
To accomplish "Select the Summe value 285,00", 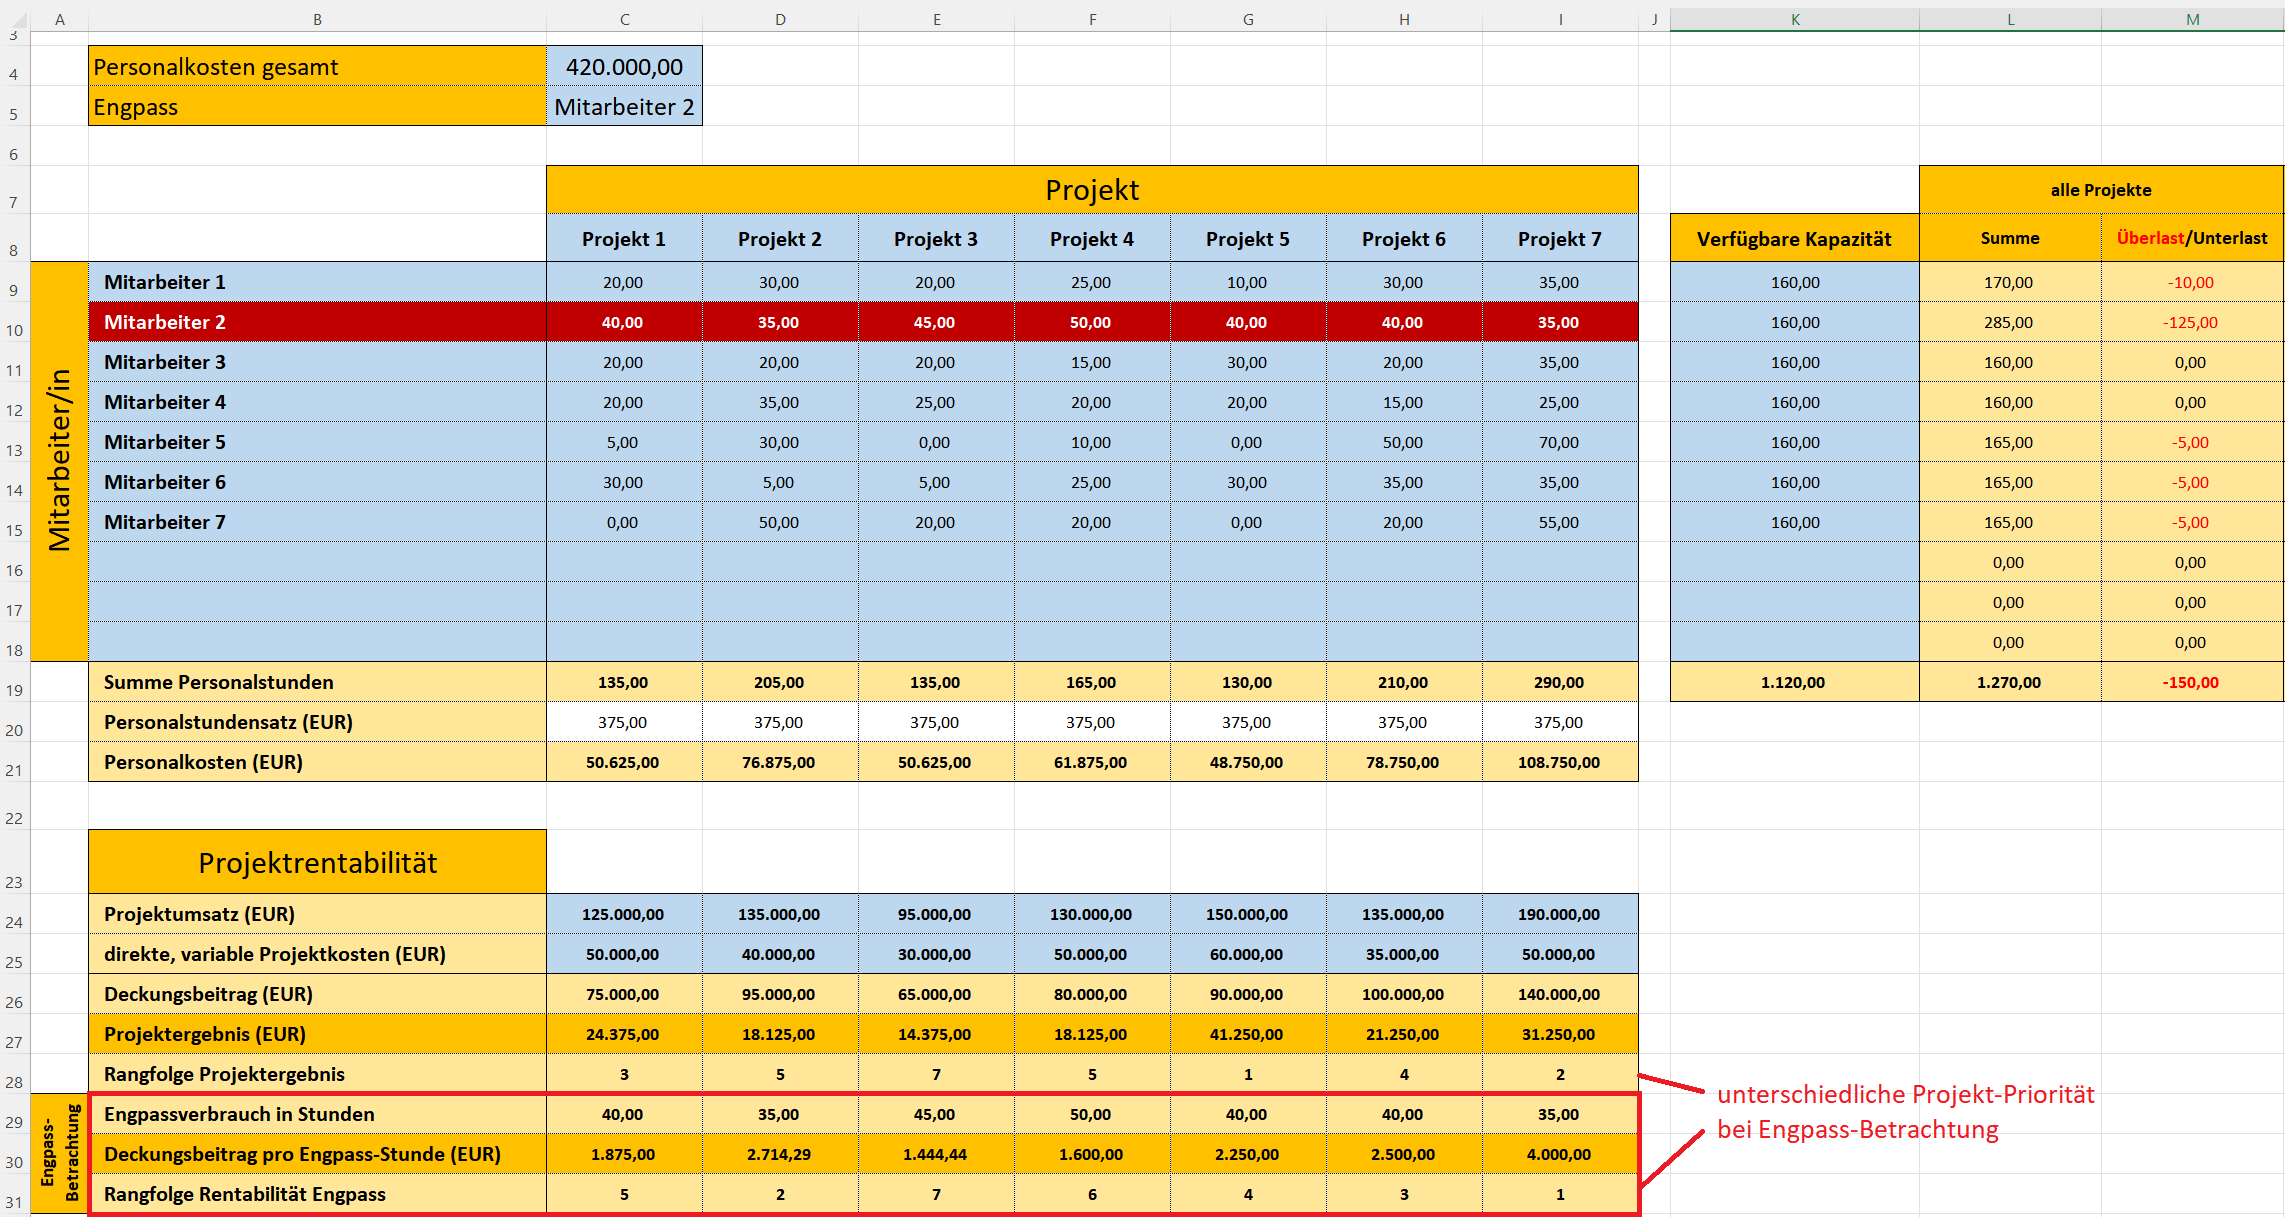I will pyautogui.click(x=2010, y=322).
